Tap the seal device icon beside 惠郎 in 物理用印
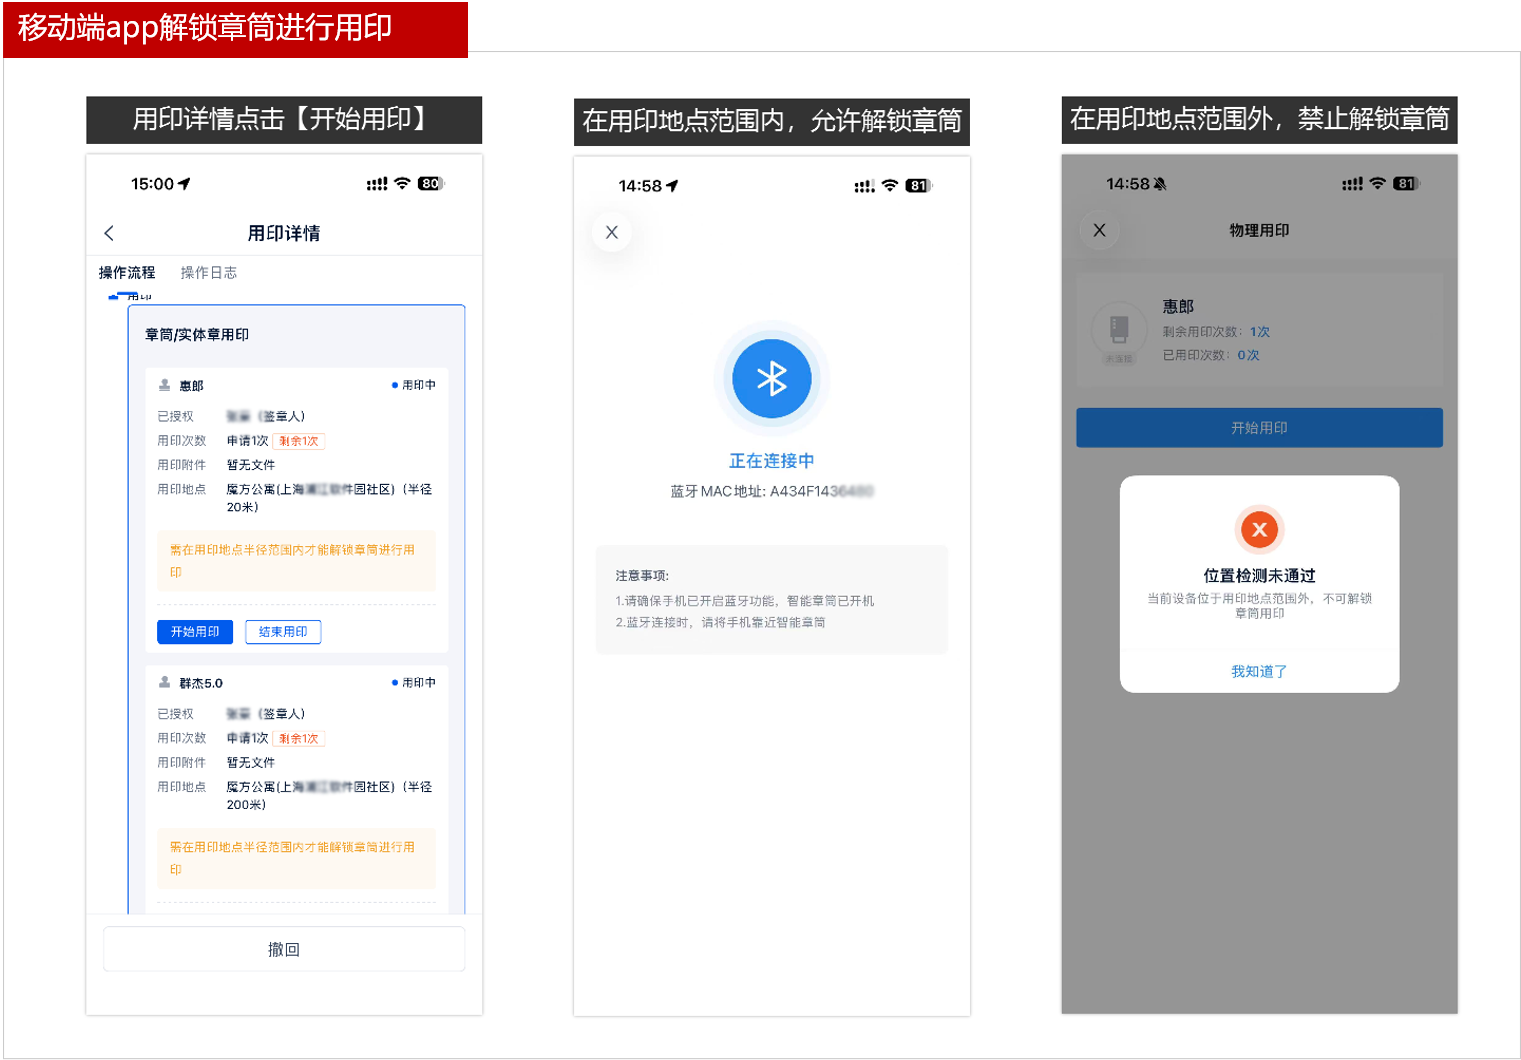This screenshot has height=1060, width=1521. [x=1119, y=329]
